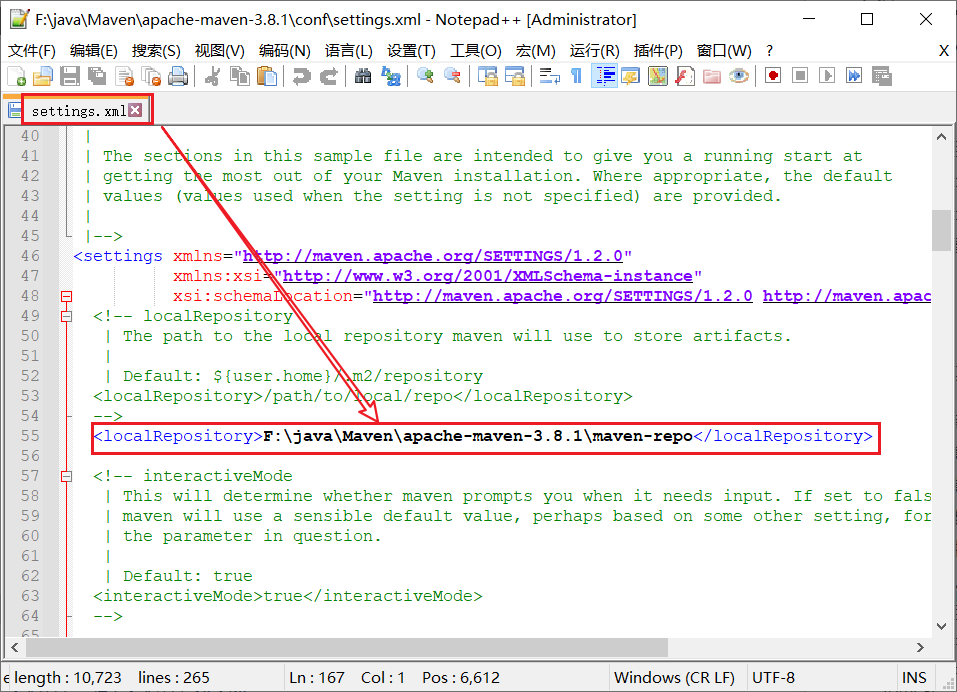Toggle word wrap in the toolbar
Image resolution: width=957 pixels, height=692 pixels.
549,76
